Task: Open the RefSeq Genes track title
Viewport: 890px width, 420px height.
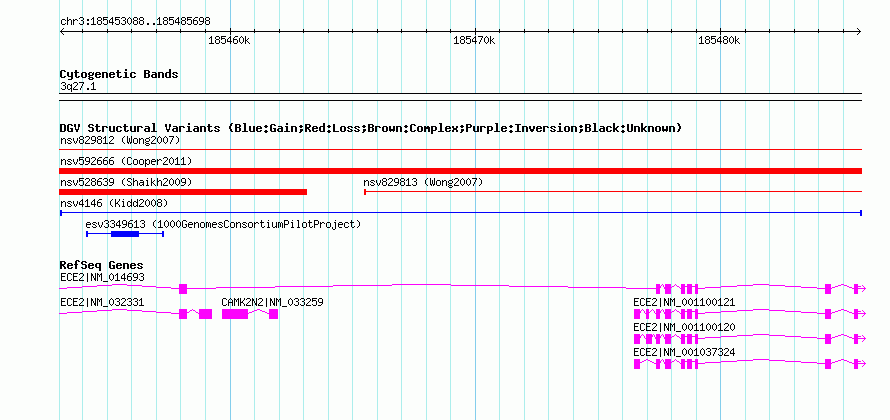Action: (102, 266)
